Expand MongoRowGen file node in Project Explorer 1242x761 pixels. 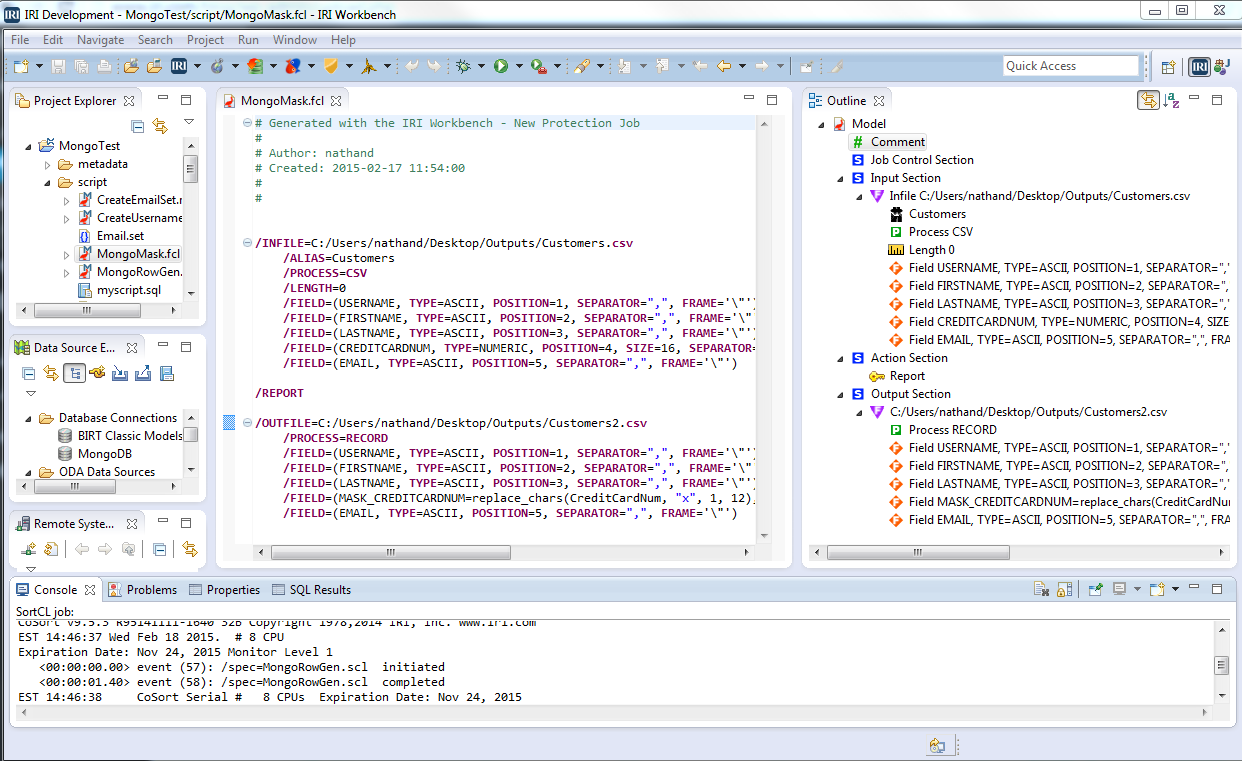coord(67,272)
